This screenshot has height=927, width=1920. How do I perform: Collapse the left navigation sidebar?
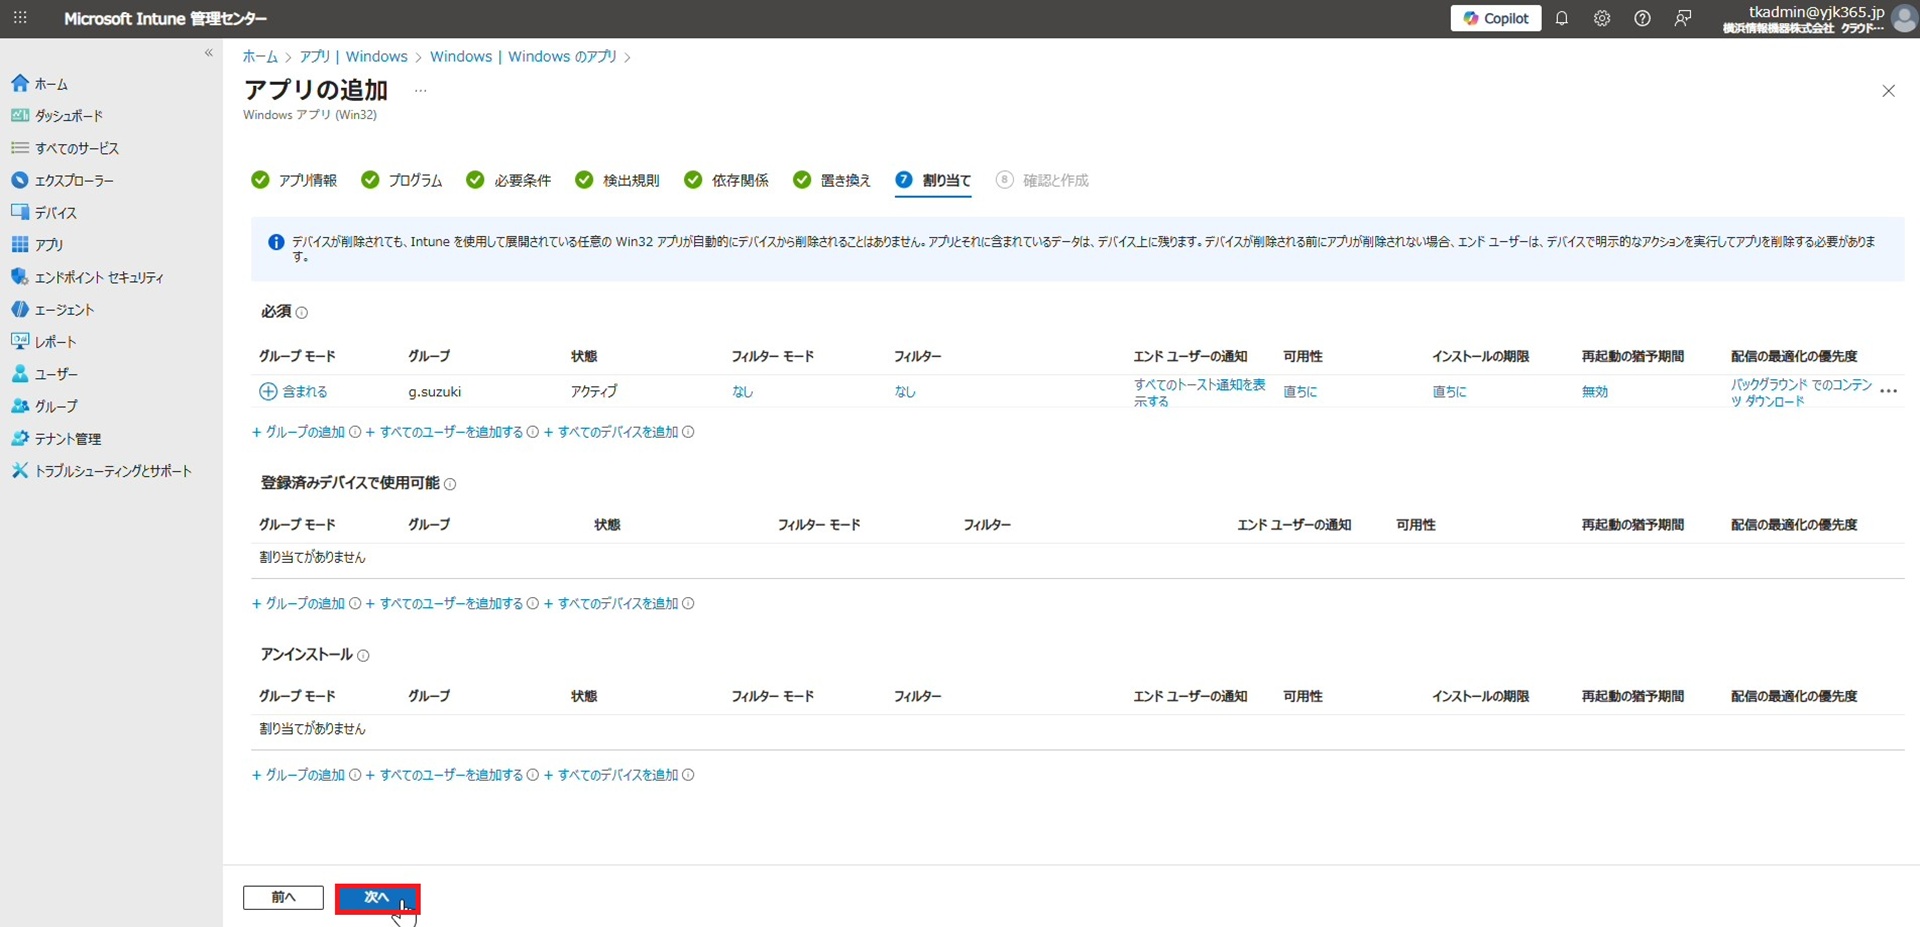(208, 53)
